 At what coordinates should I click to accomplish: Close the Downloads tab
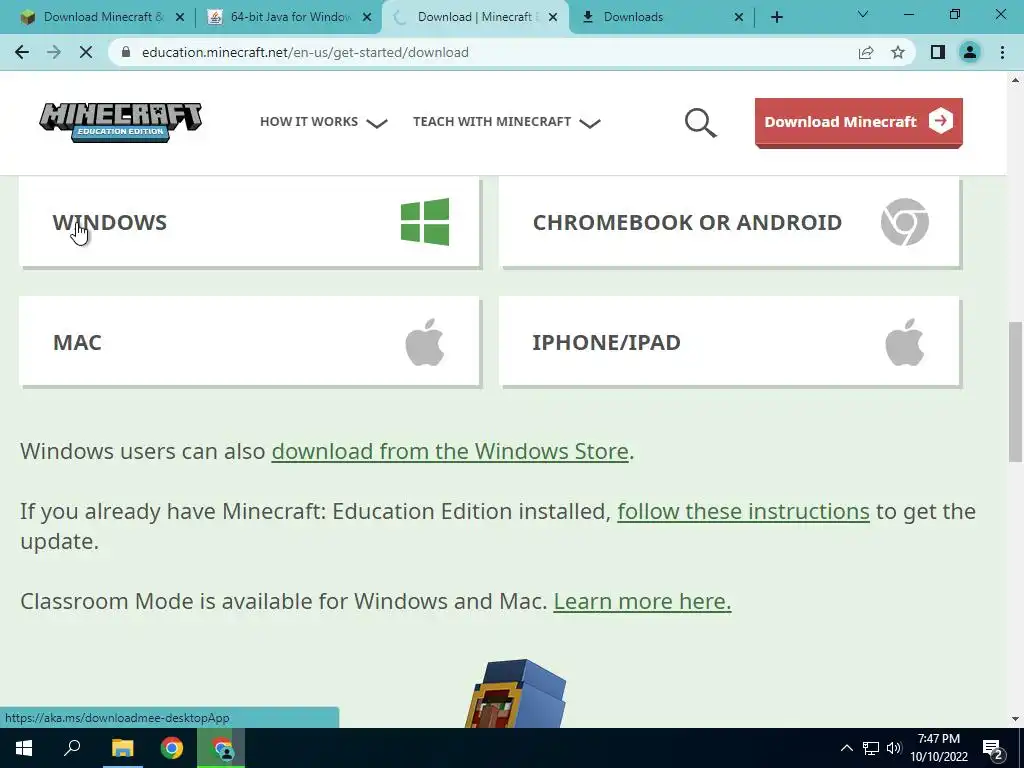(739, 17)
